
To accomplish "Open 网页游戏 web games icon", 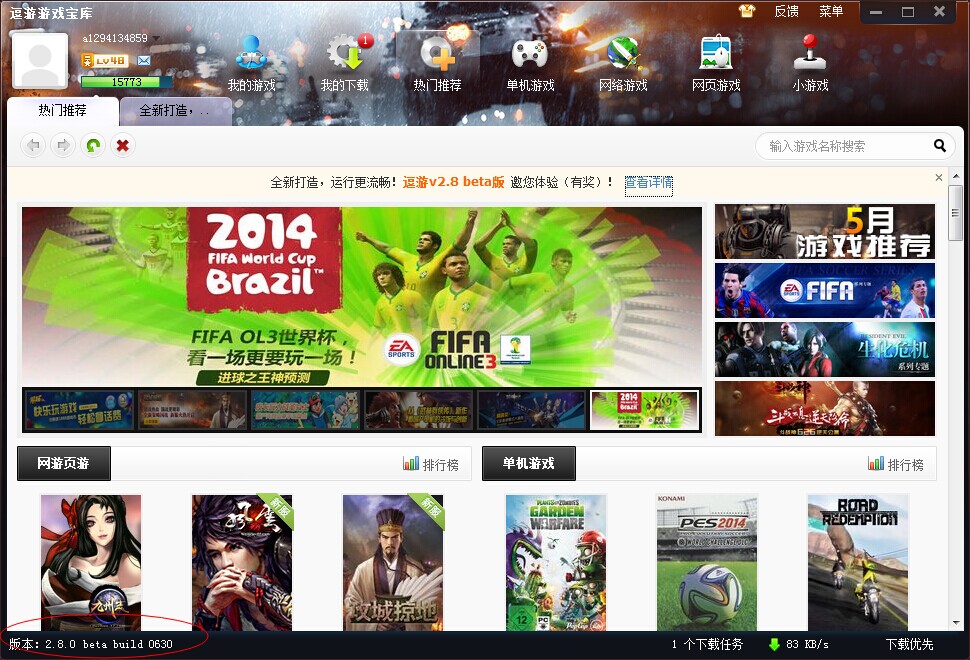I will (x=716, y=53).
